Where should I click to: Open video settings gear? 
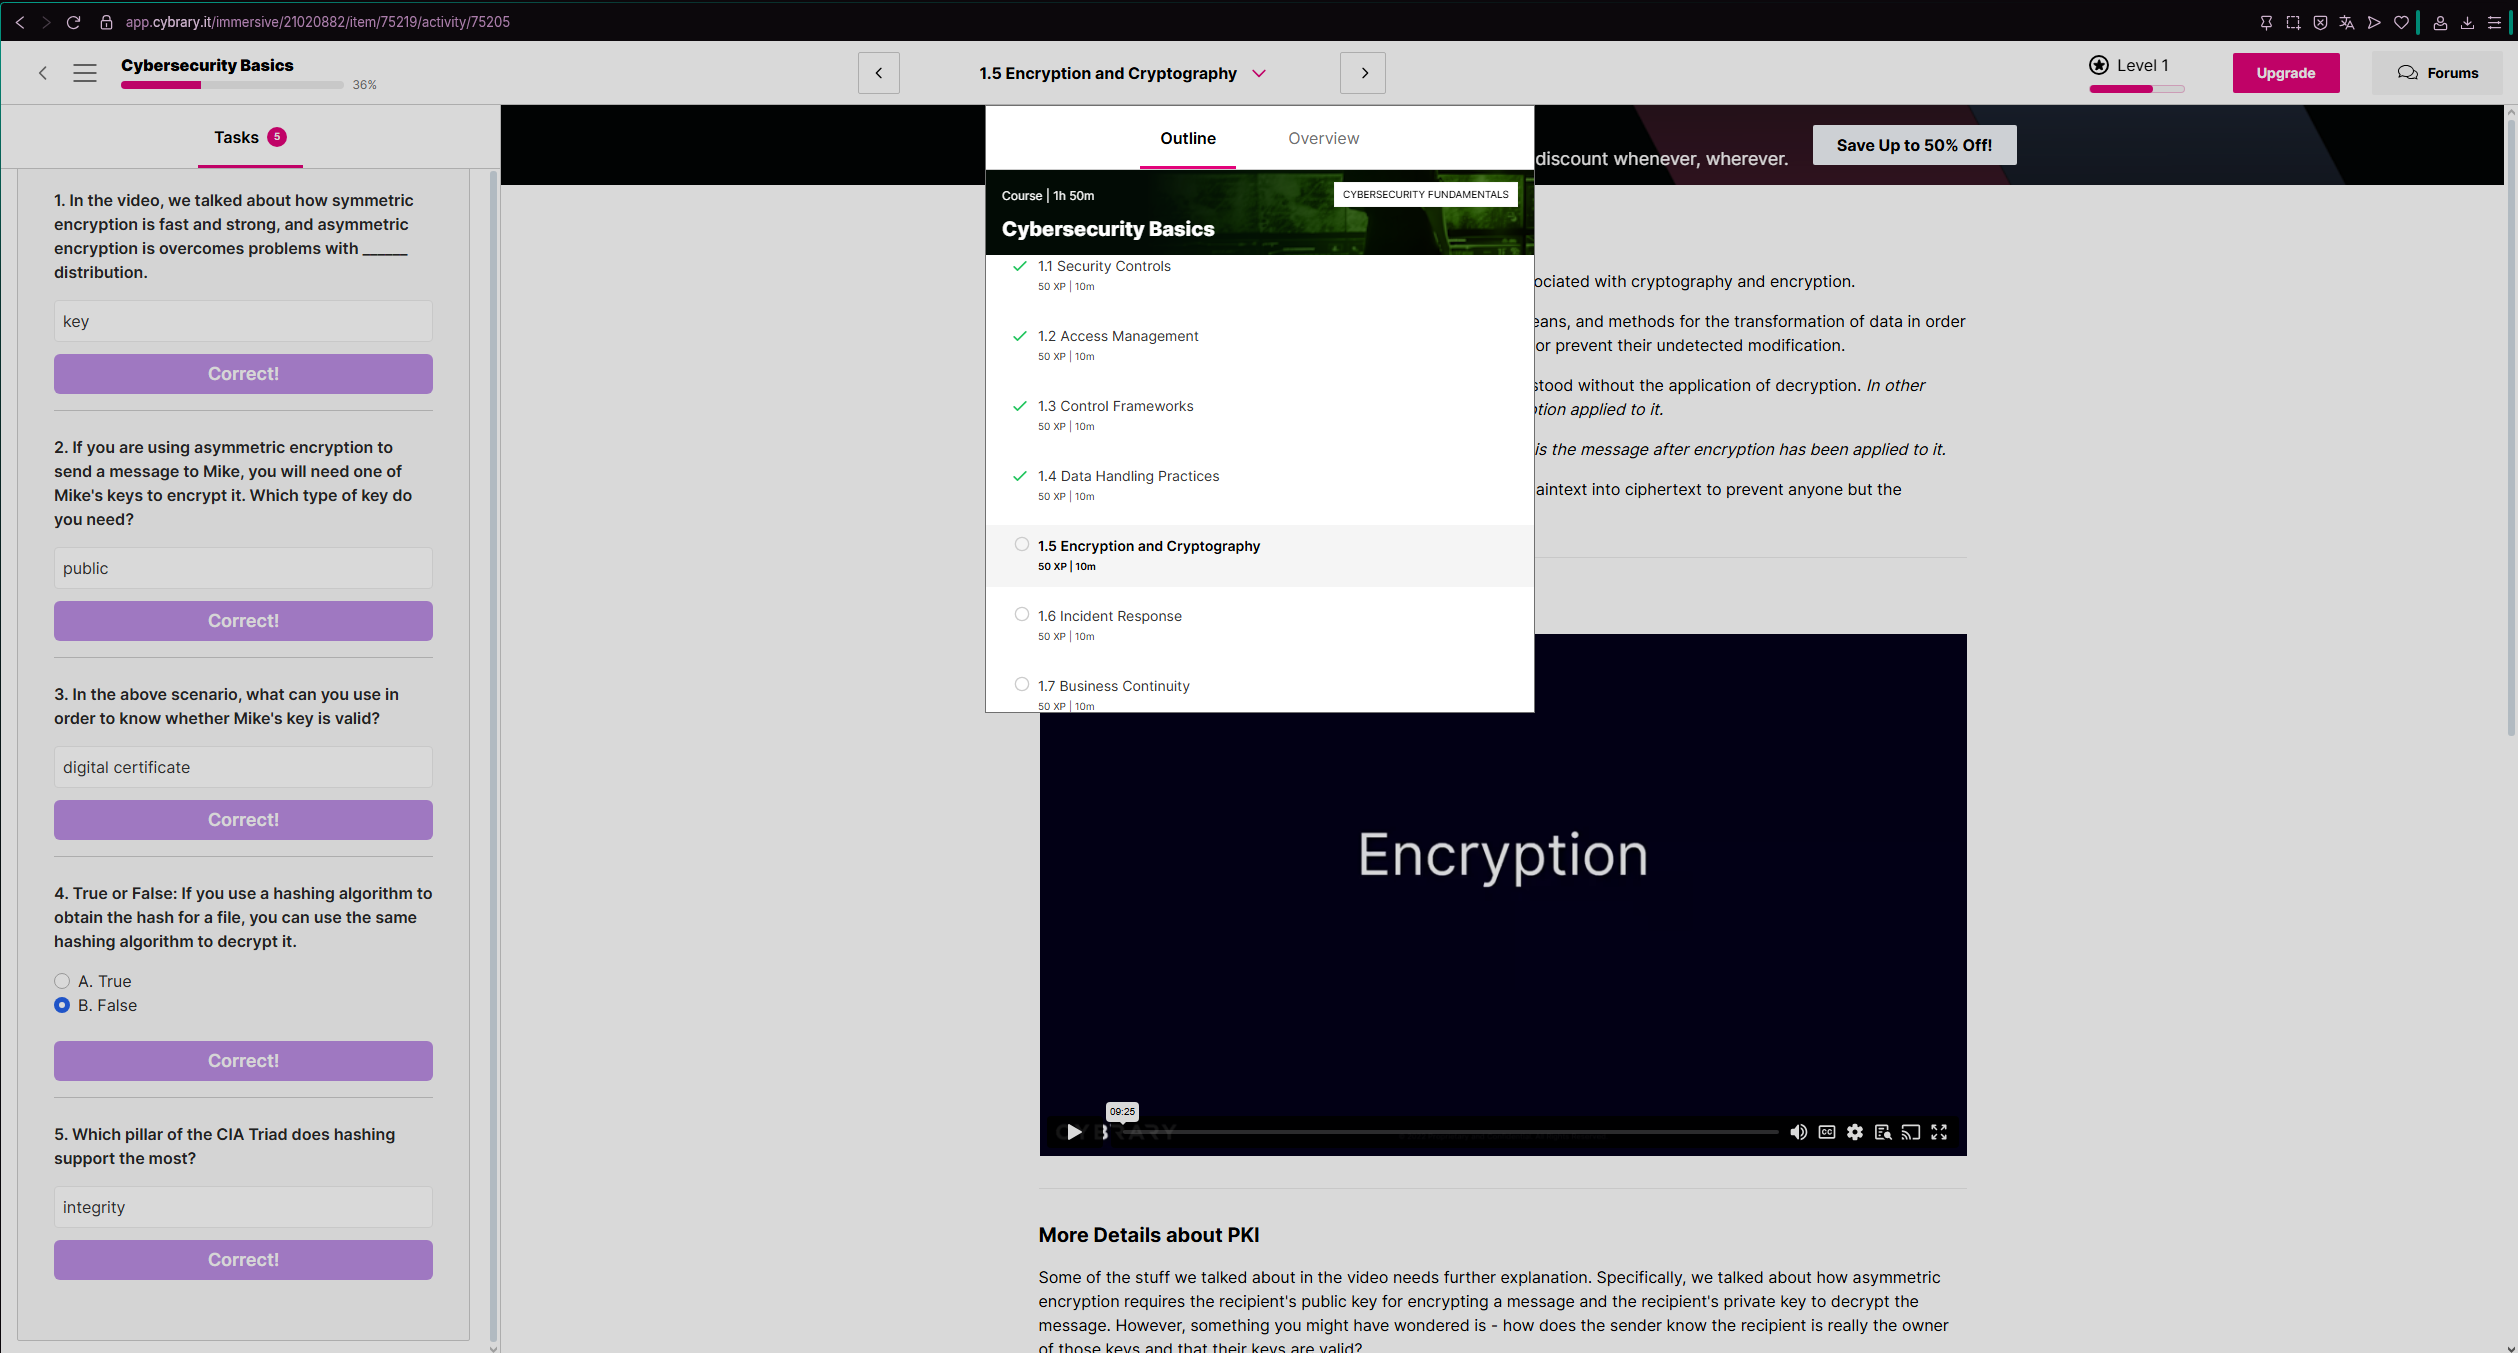click(1855, 1132)
